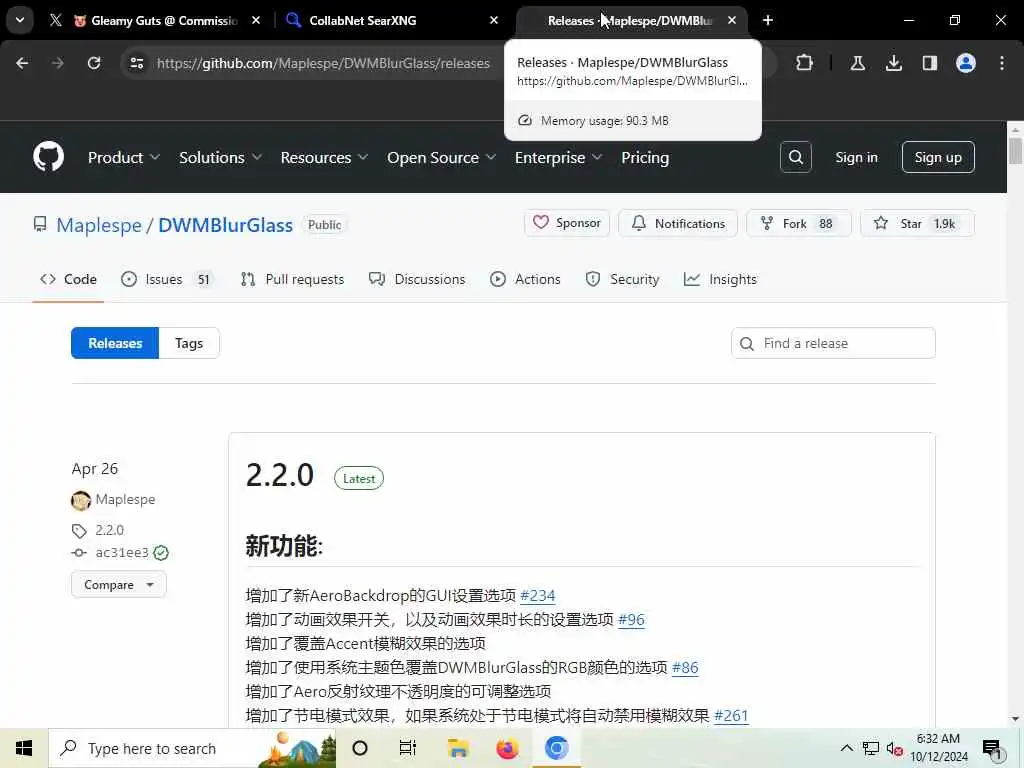The width and height of the screenshot is (1024, 768).
Task: Click the Find a release search field
Action: point(833,343)
